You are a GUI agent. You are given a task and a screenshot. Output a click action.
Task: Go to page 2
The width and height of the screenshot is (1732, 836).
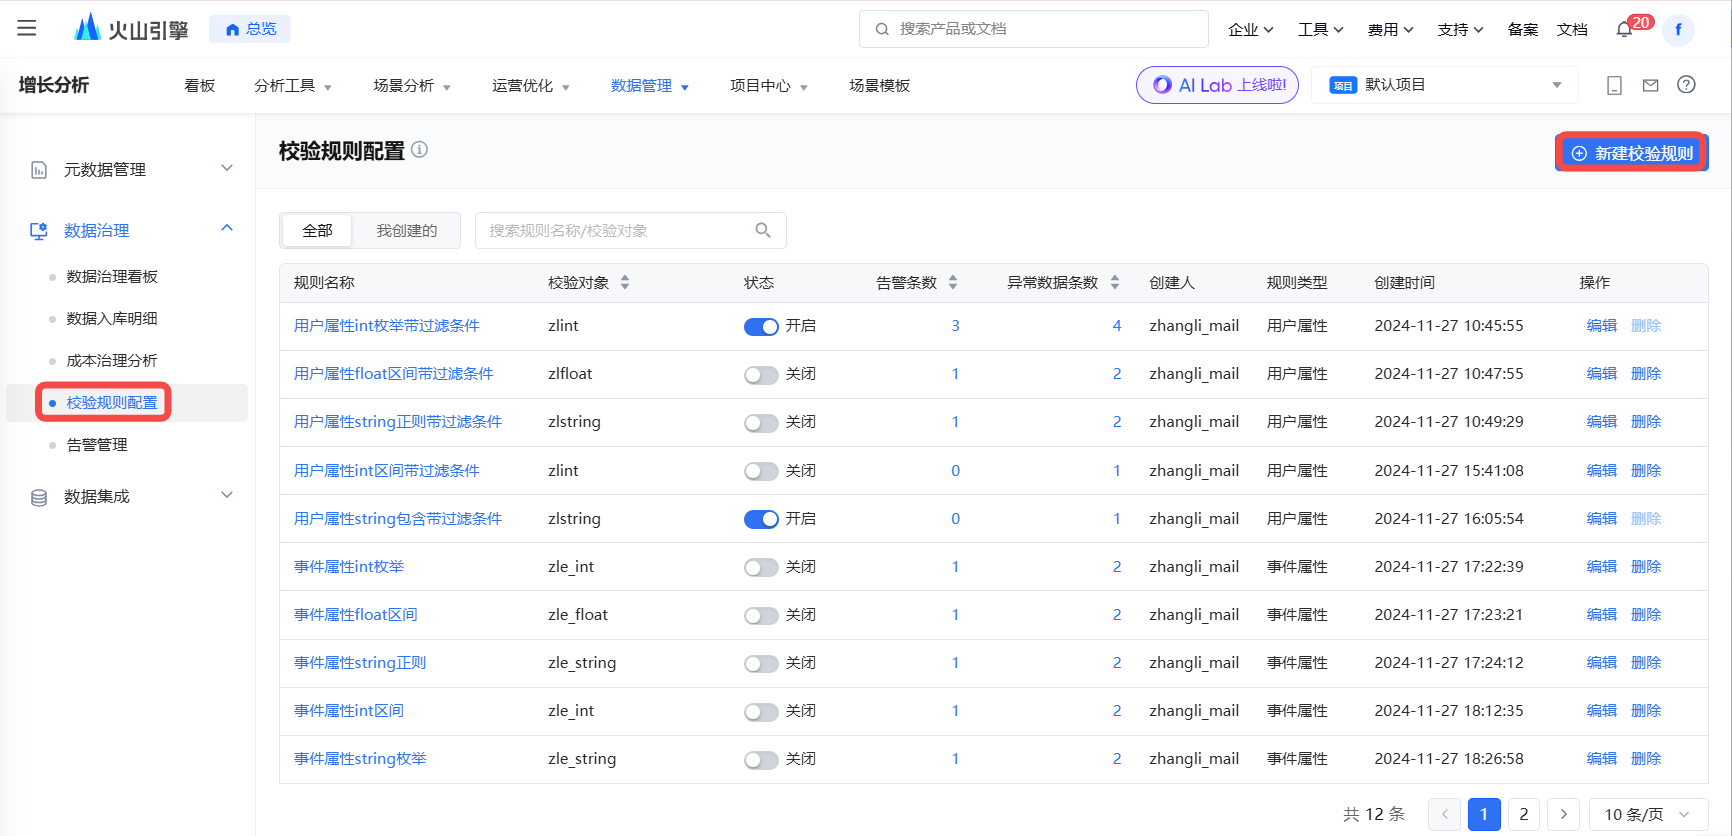pos(1523,814)
